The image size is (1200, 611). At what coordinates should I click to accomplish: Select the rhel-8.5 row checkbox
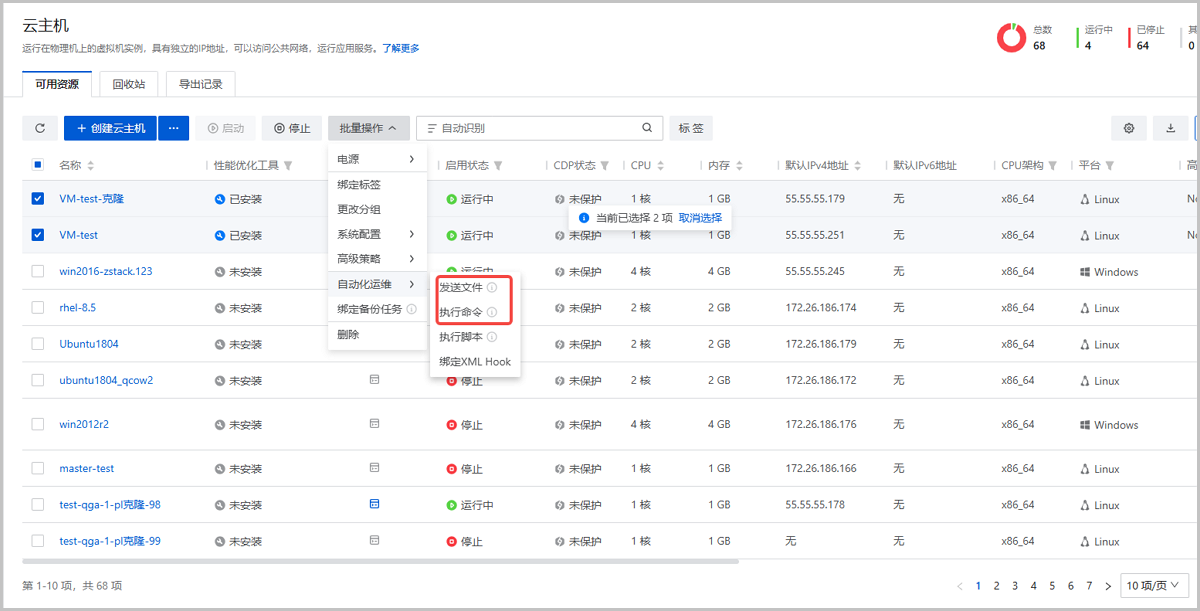[38, 308]
